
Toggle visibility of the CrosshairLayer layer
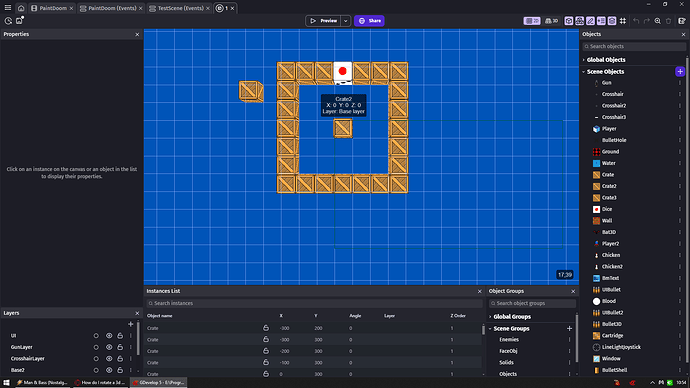click(109, 359)
